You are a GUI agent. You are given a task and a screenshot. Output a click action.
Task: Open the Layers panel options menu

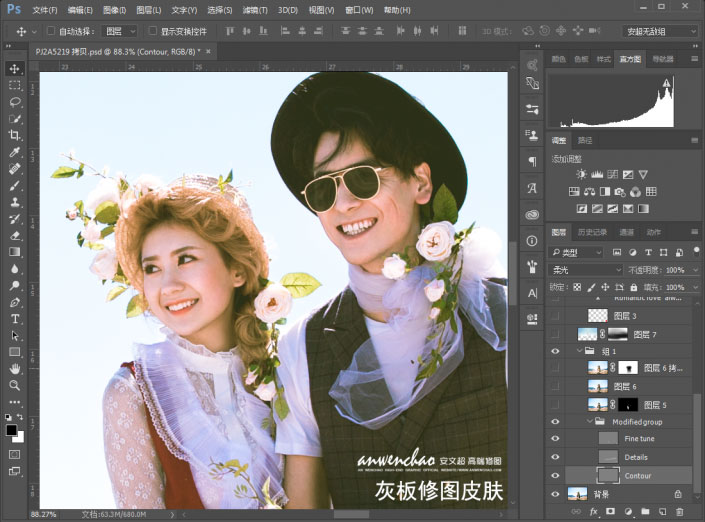coord(695,232)
